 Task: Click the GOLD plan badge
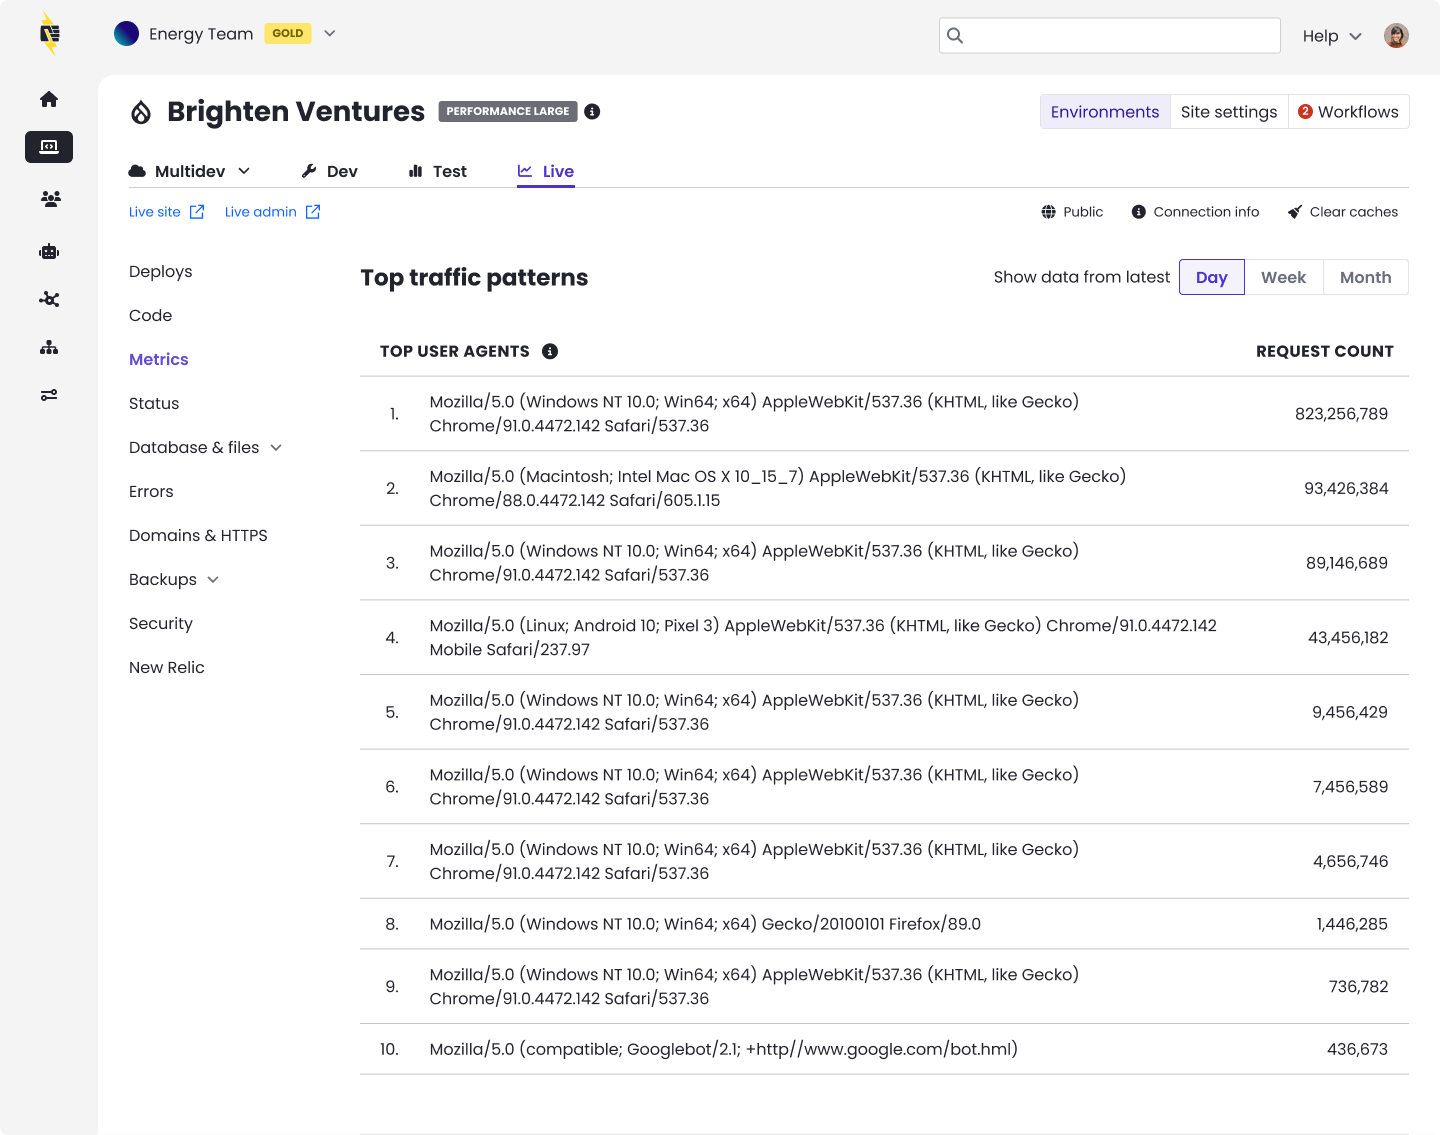[x=288, y=33]
